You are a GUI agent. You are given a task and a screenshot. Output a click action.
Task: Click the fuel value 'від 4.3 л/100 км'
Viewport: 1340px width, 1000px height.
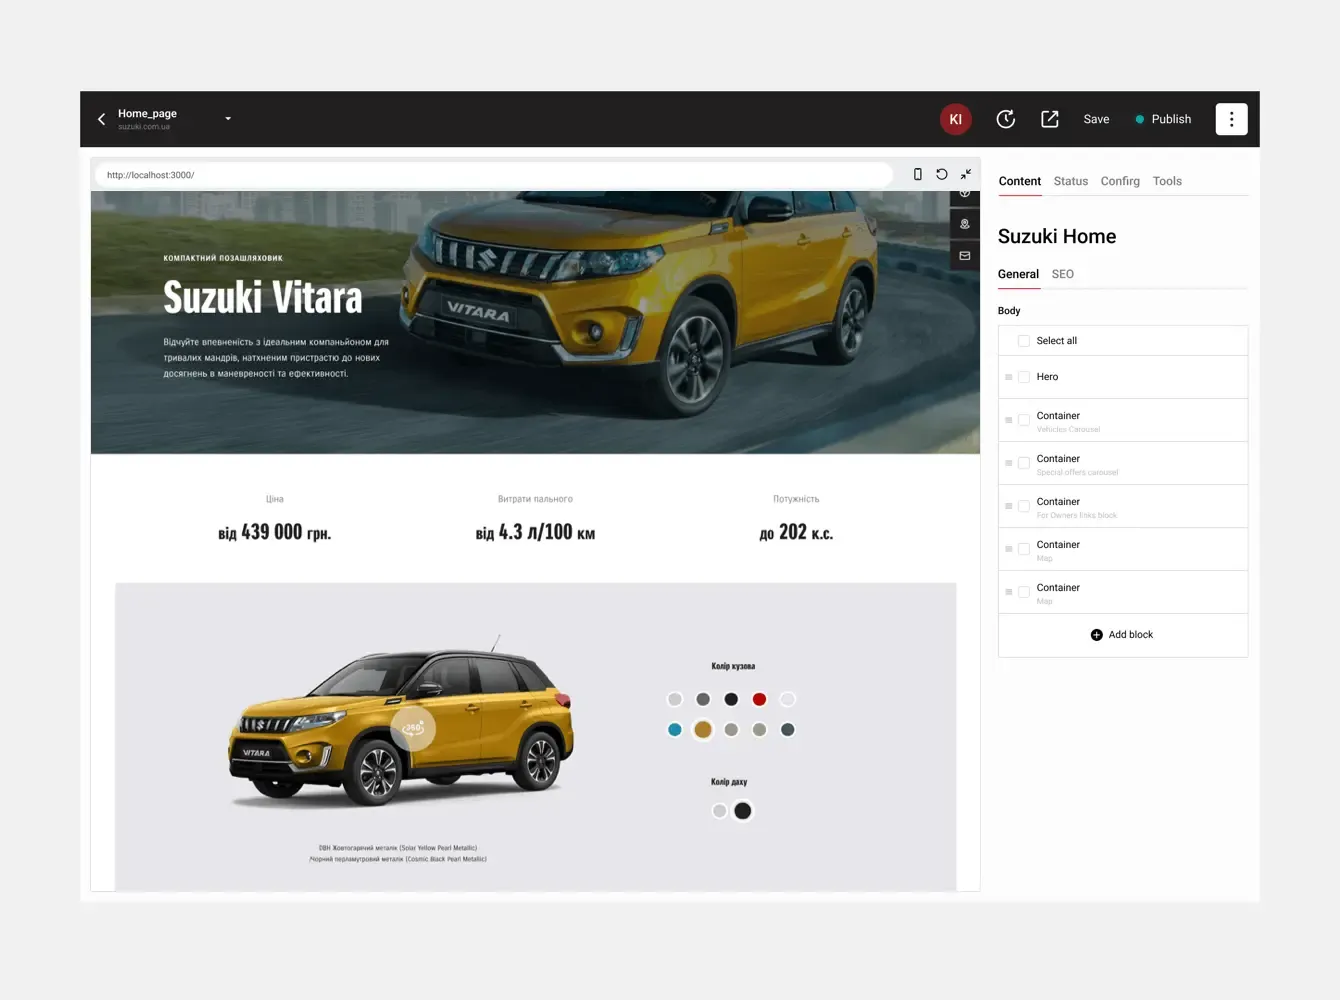(x=535, y=532)
